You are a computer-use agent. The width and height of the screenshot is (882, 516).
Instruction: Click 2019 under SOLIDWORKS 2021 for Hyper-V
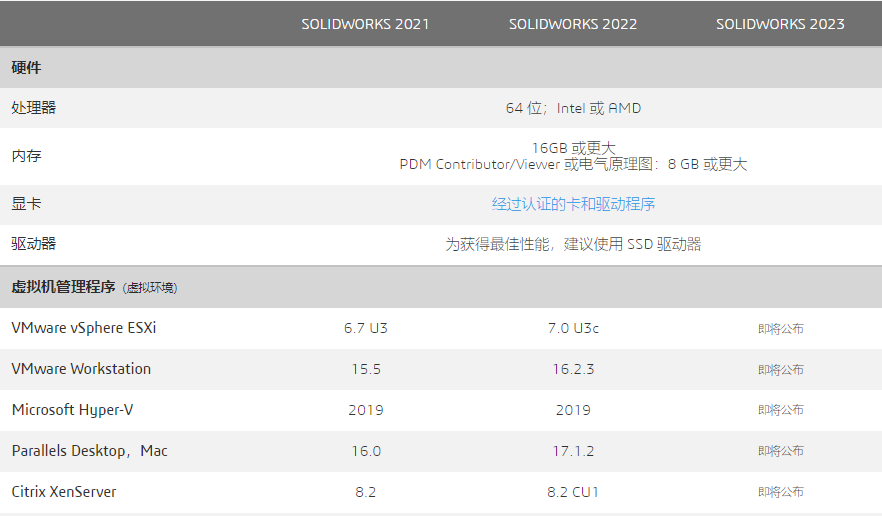(366, 410)
